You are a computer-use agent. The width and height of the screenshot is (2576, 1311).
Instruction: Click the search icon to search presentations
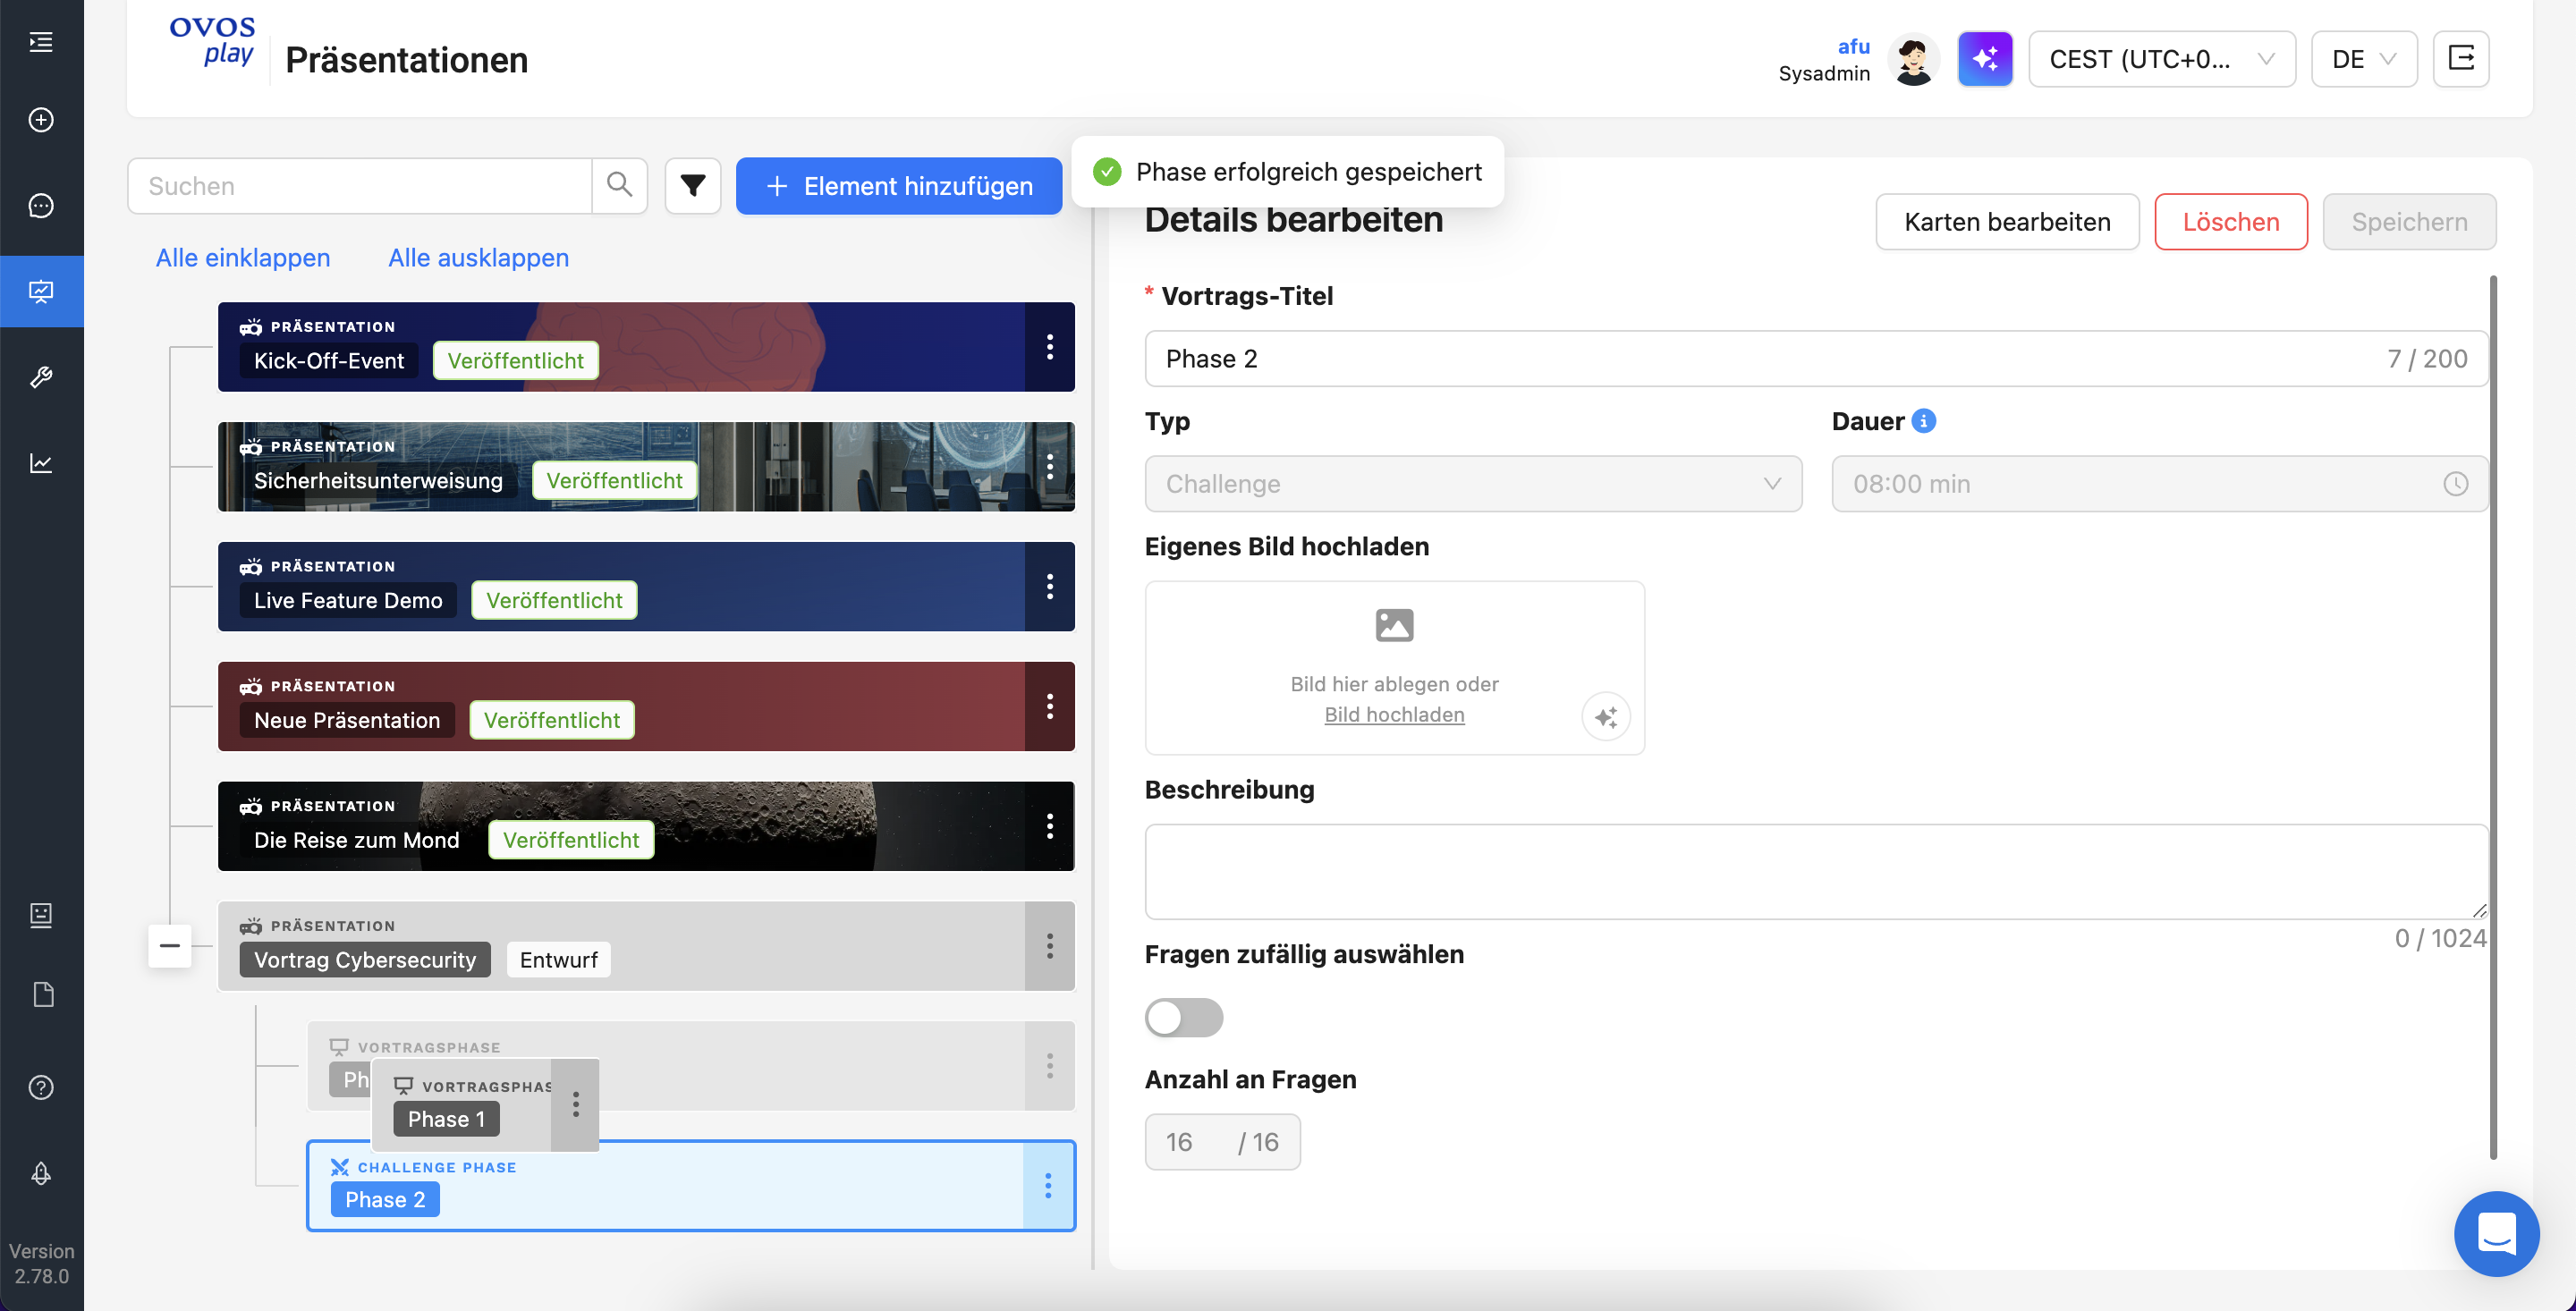pyautogui.click(x=620, y=187)
